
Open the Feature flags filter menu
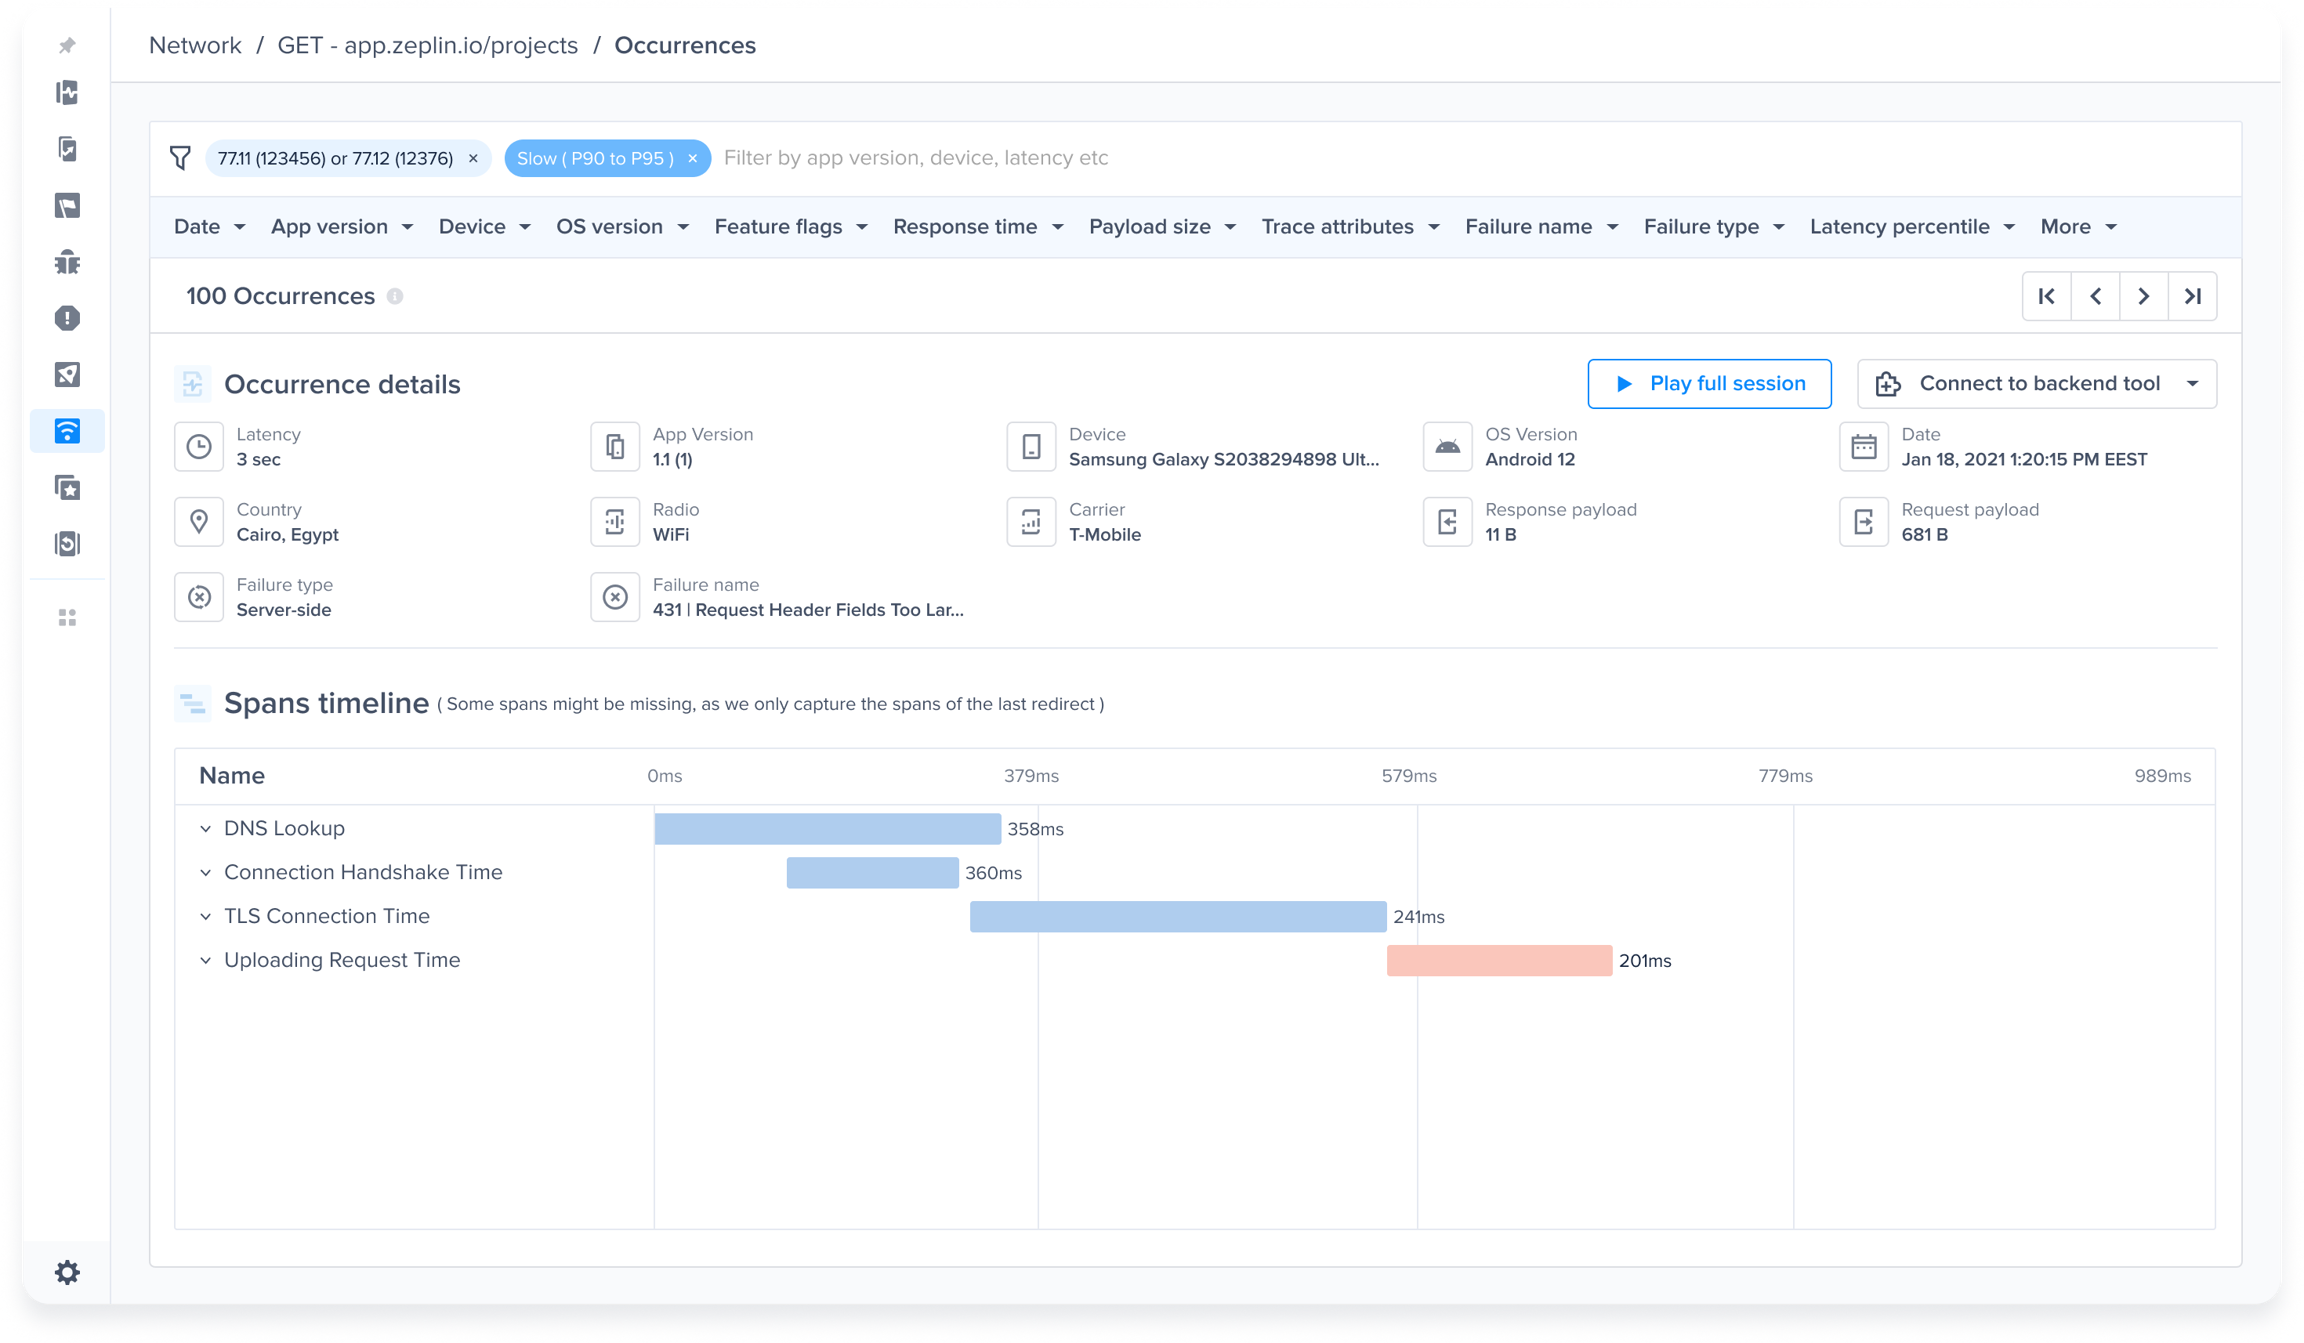click(x=790, y=227)
